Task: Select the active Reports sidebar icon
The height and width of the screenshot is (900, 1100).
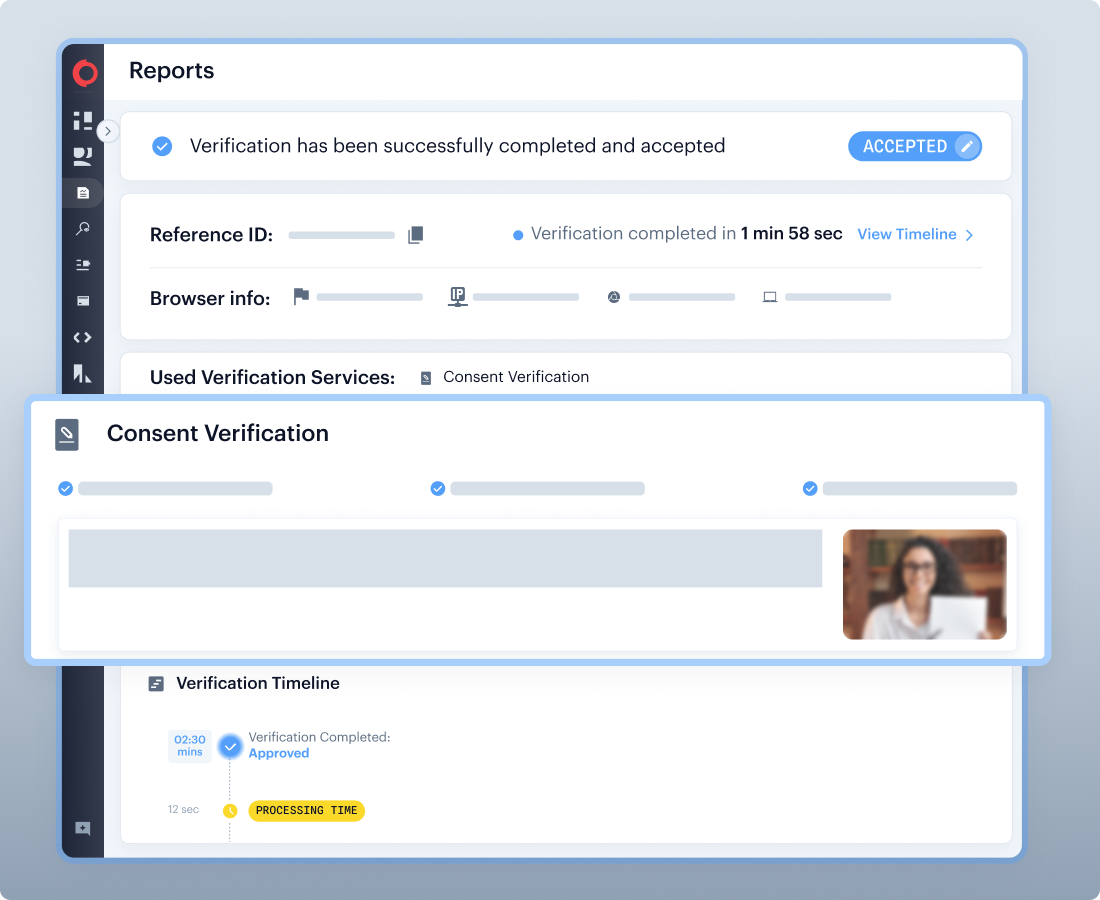Action: 83,193
